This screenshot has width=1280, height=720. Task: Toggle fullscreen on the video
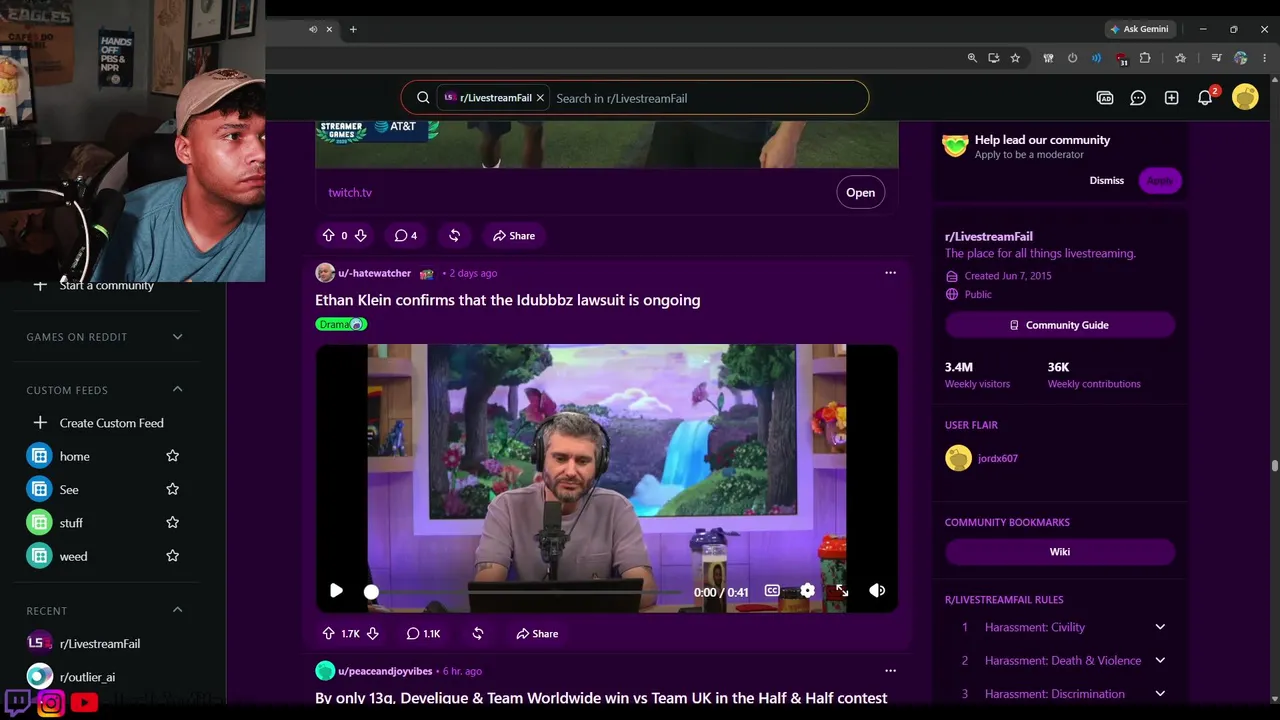[x=842, y=591]
